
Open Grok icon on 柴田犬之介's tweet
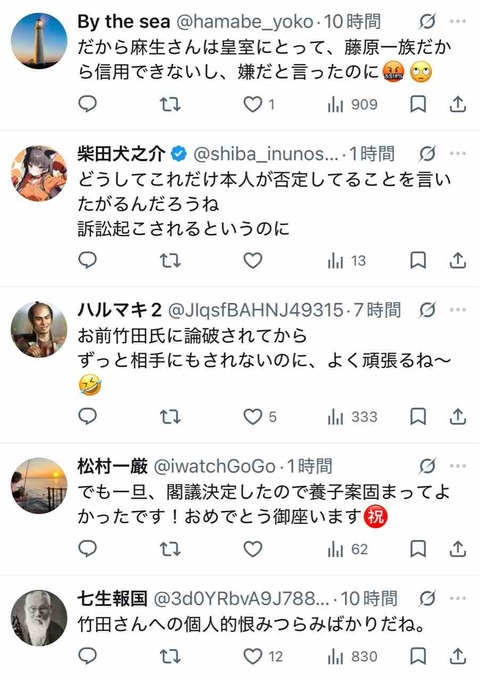[427, 153]
